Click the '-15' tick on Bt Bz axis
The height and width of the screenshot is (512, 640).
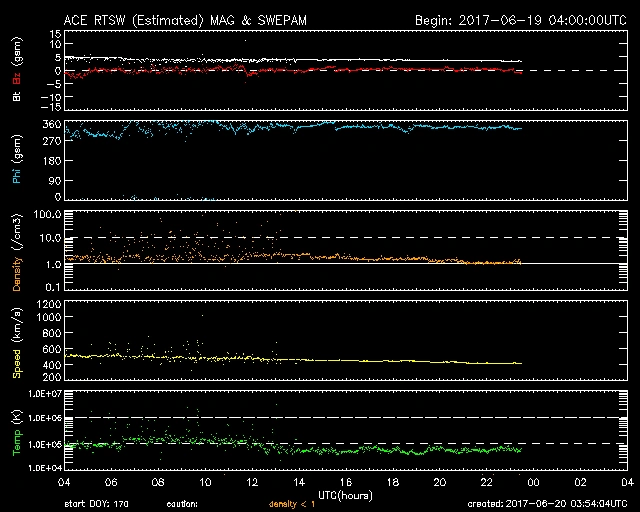click(x=51, y=107)
